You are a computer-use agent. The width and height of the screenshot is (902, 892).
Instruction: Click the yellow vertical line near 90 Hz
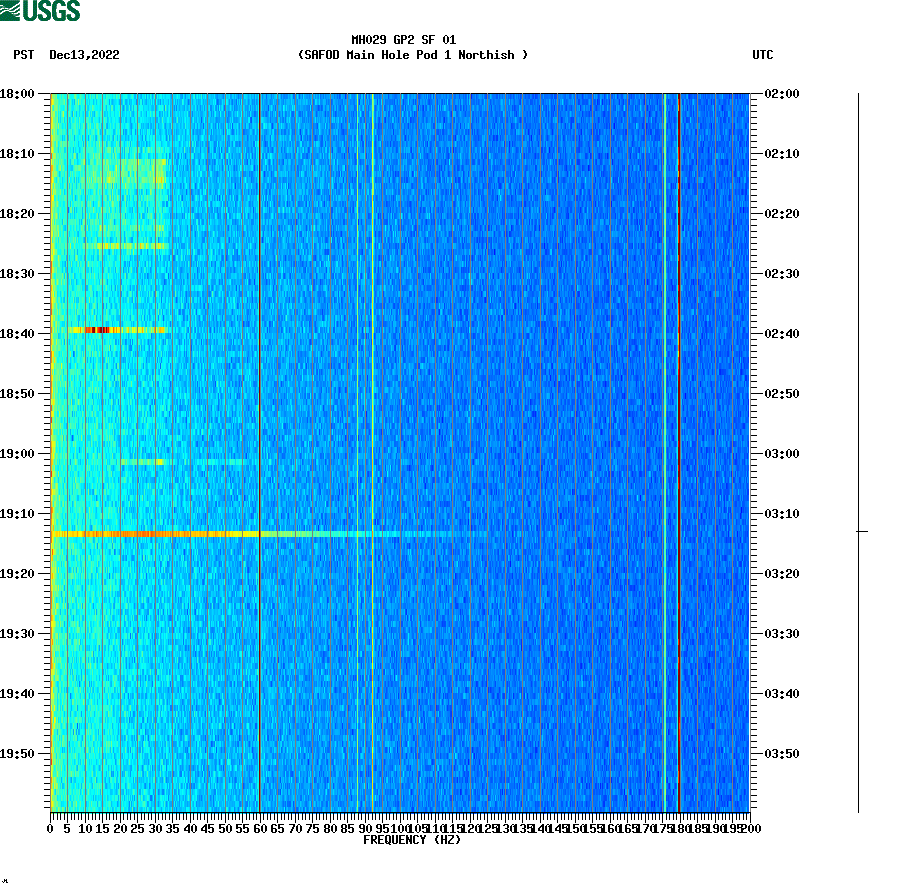(x=372, y=450)
